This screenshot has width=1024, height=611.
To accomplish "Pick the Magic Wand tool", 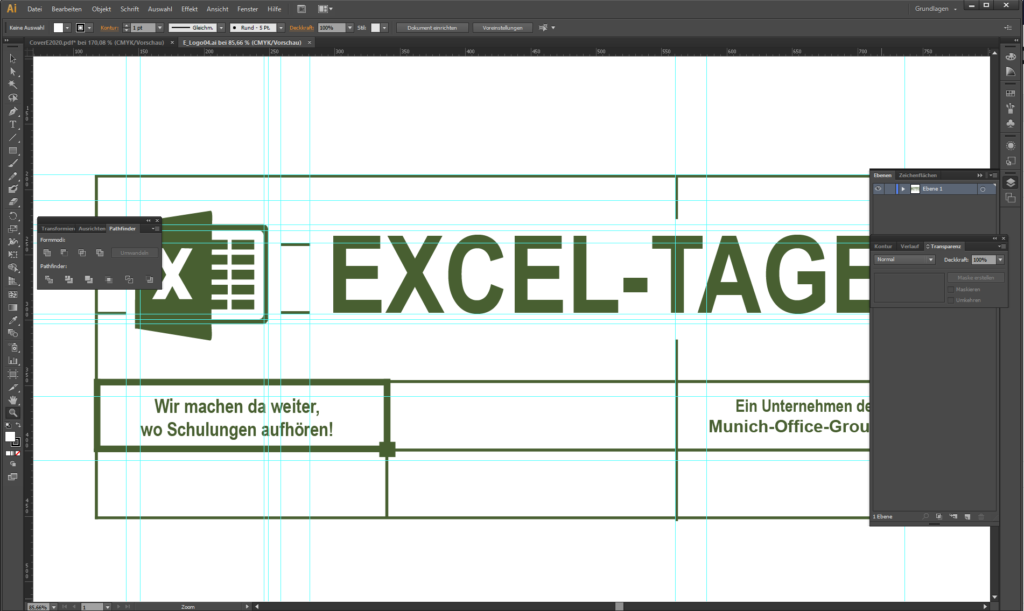I will pyautogui.click(x=13, y=85).
